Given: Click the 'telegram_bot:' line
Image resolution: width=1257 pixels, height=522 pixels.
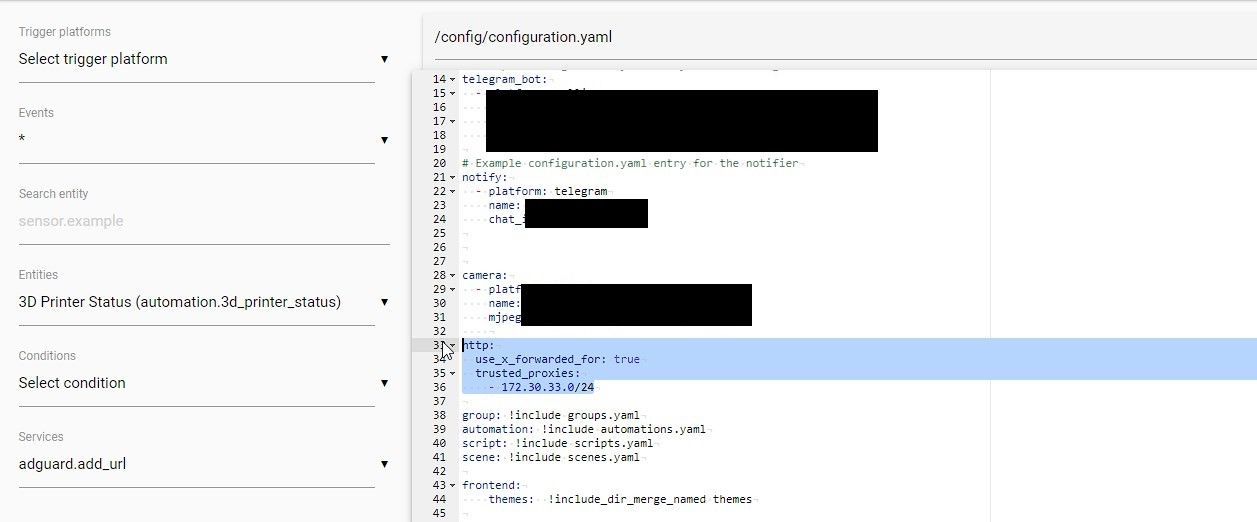Looking at the screenshot, I should coord(504,79).
